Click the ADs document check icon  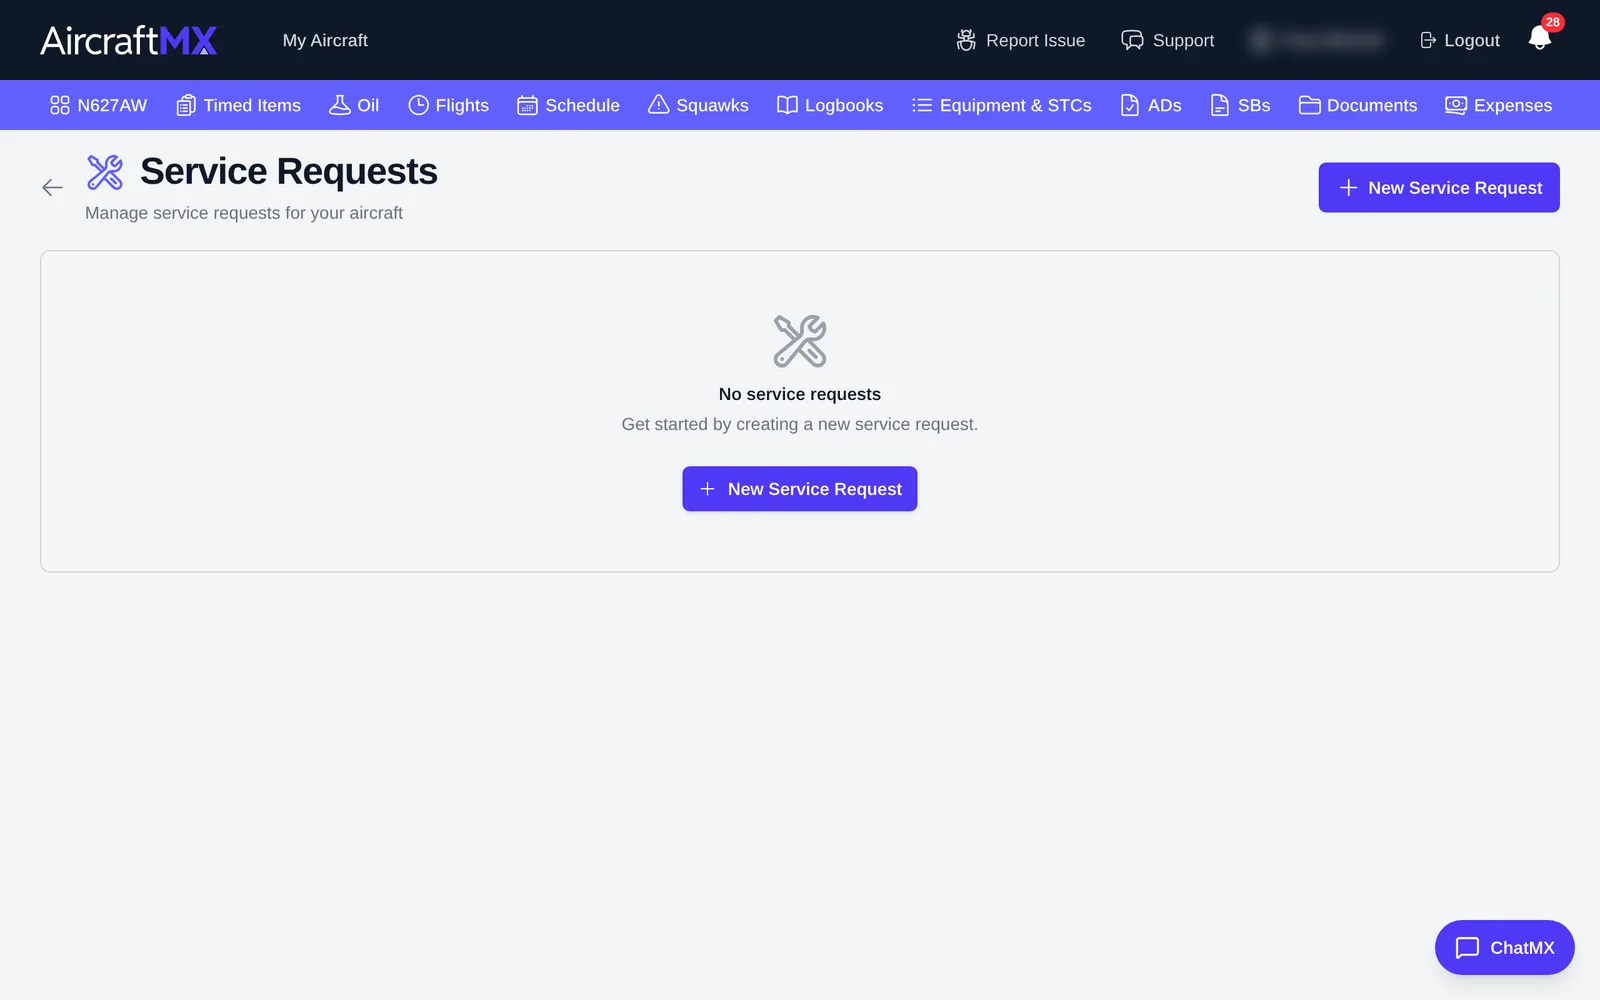1130,105
